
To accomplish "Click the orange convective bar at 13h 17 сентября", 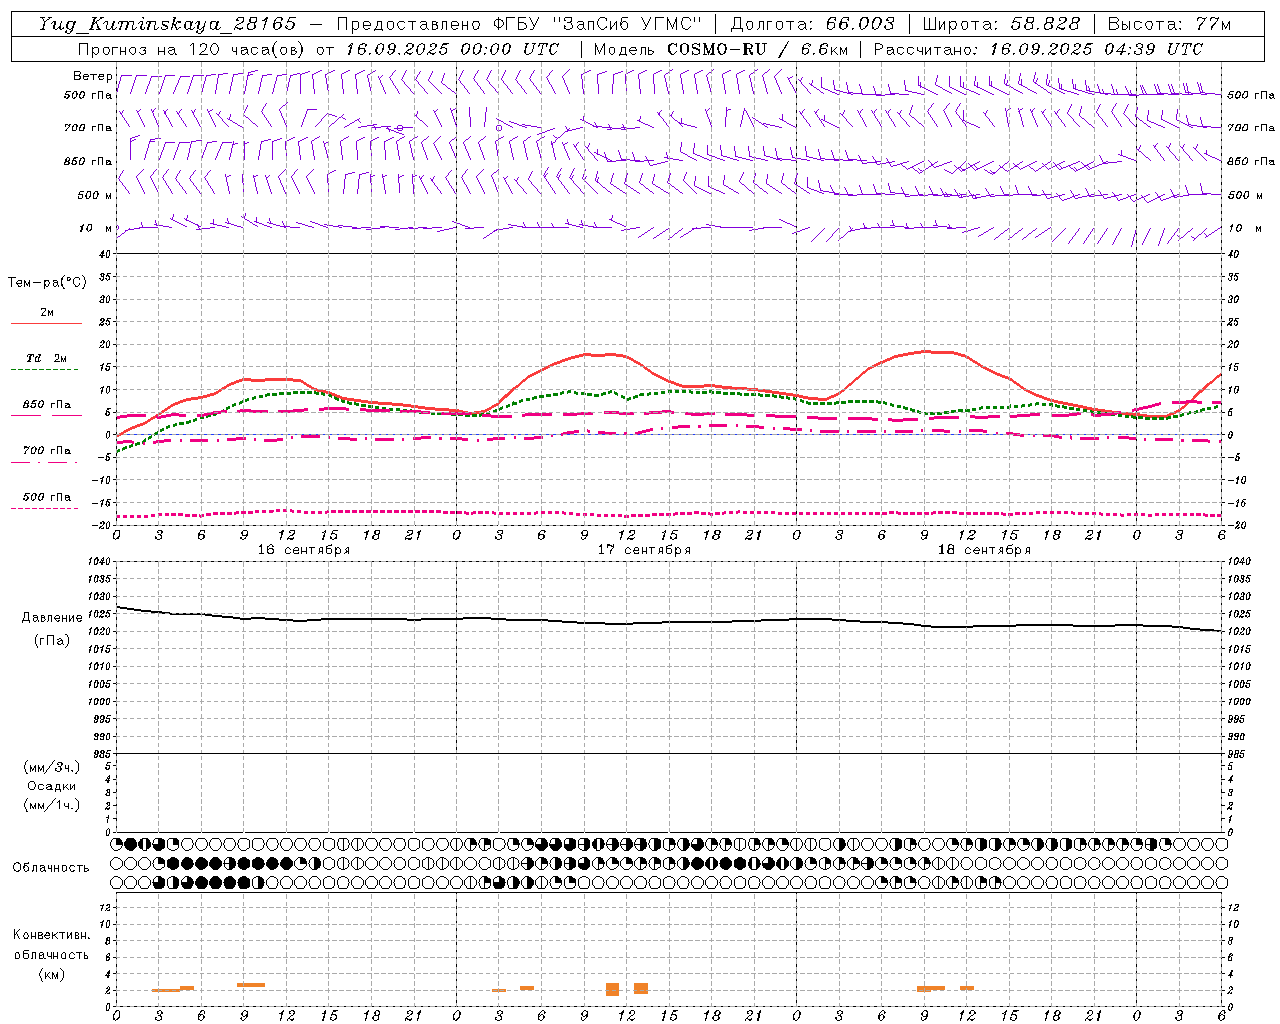I will pyautogui.click(x=641, y=989).
